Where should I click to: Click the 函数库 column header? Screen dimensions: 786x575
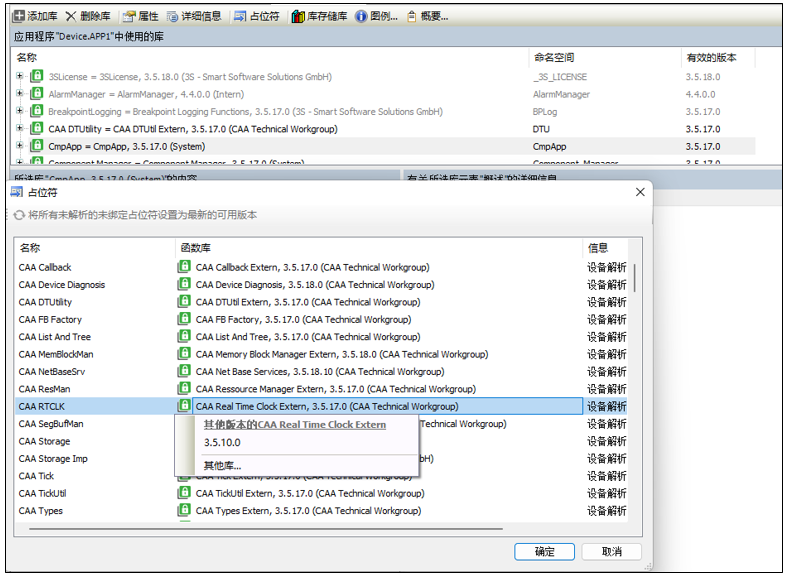195,247
